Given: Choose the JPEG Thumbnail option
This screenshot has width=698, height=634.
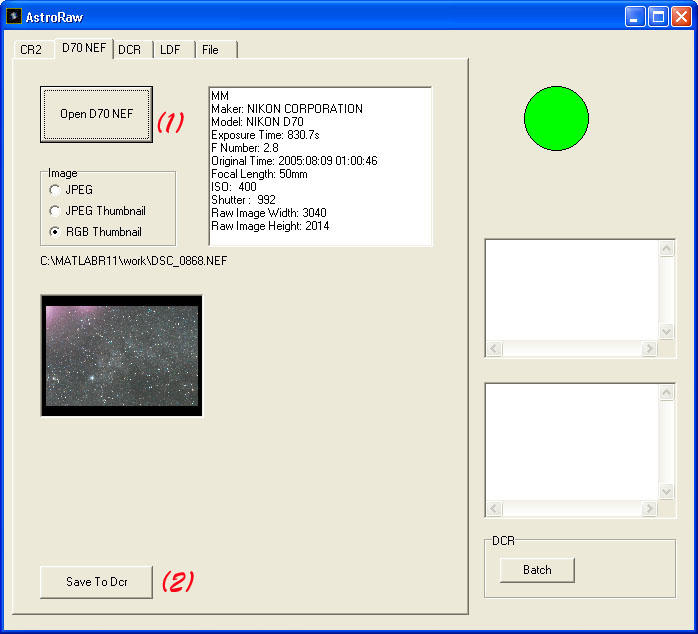Looking at the screenshot, I should pos(97,211).
